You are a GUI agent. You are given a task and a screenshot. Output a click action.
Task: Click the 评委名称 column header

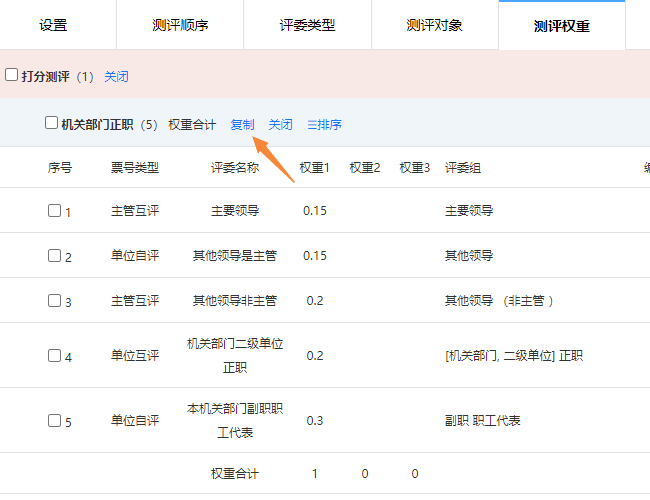click(235, 168)
